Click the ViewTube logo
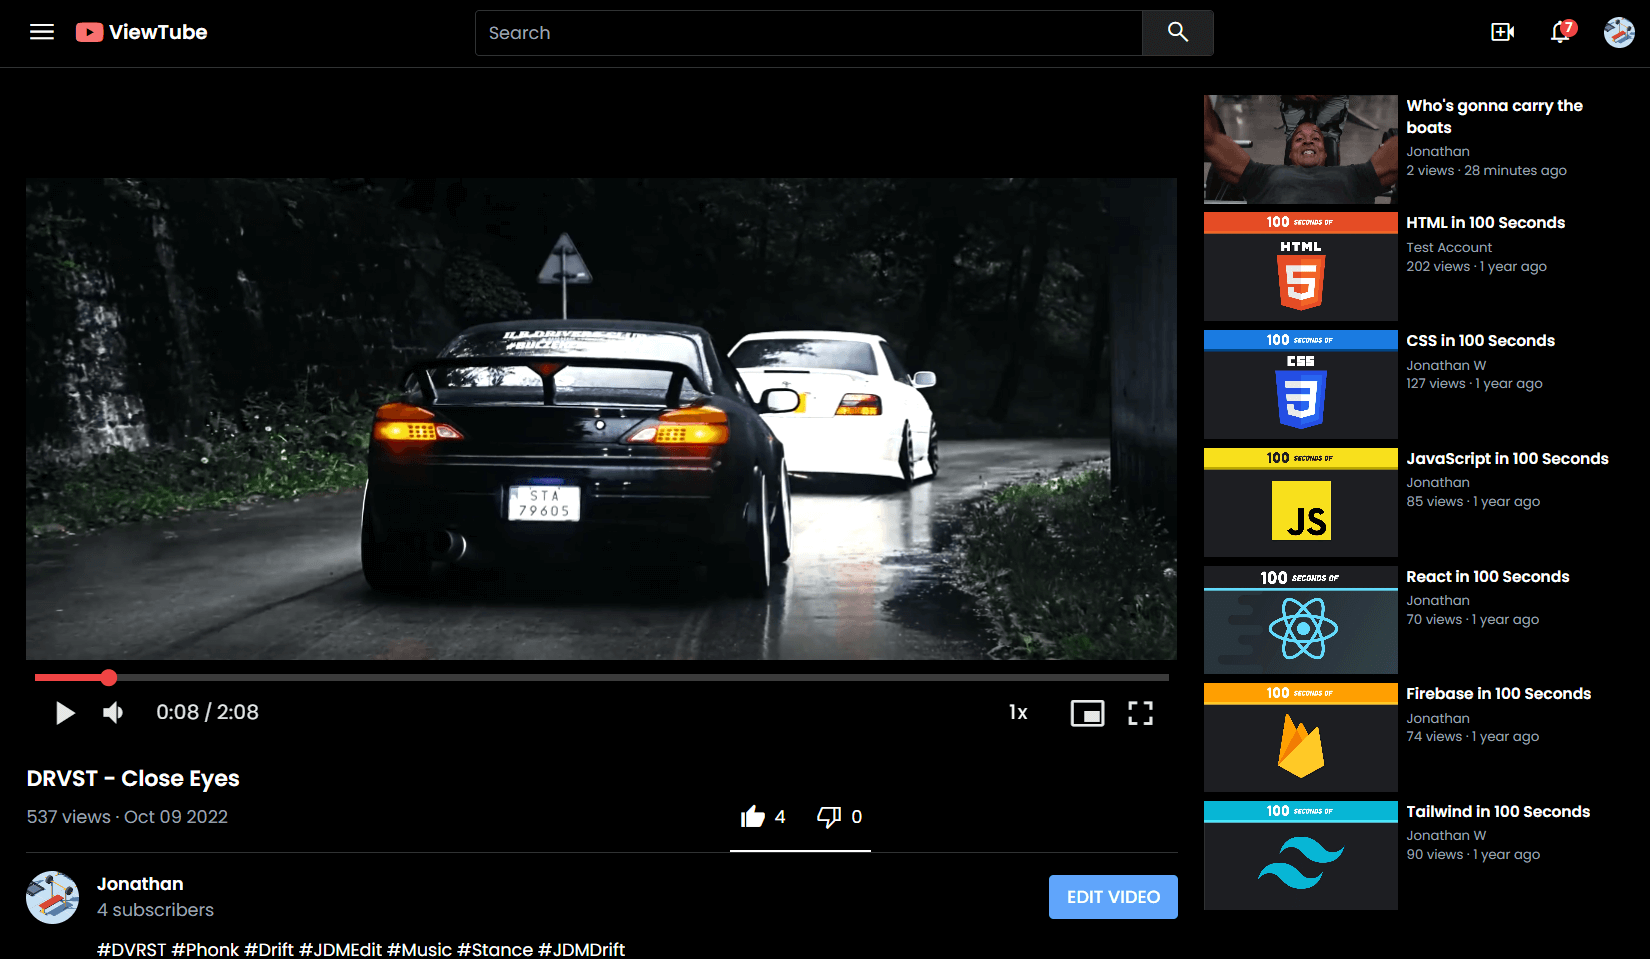1650x959 pixels. tap(142, 32)
